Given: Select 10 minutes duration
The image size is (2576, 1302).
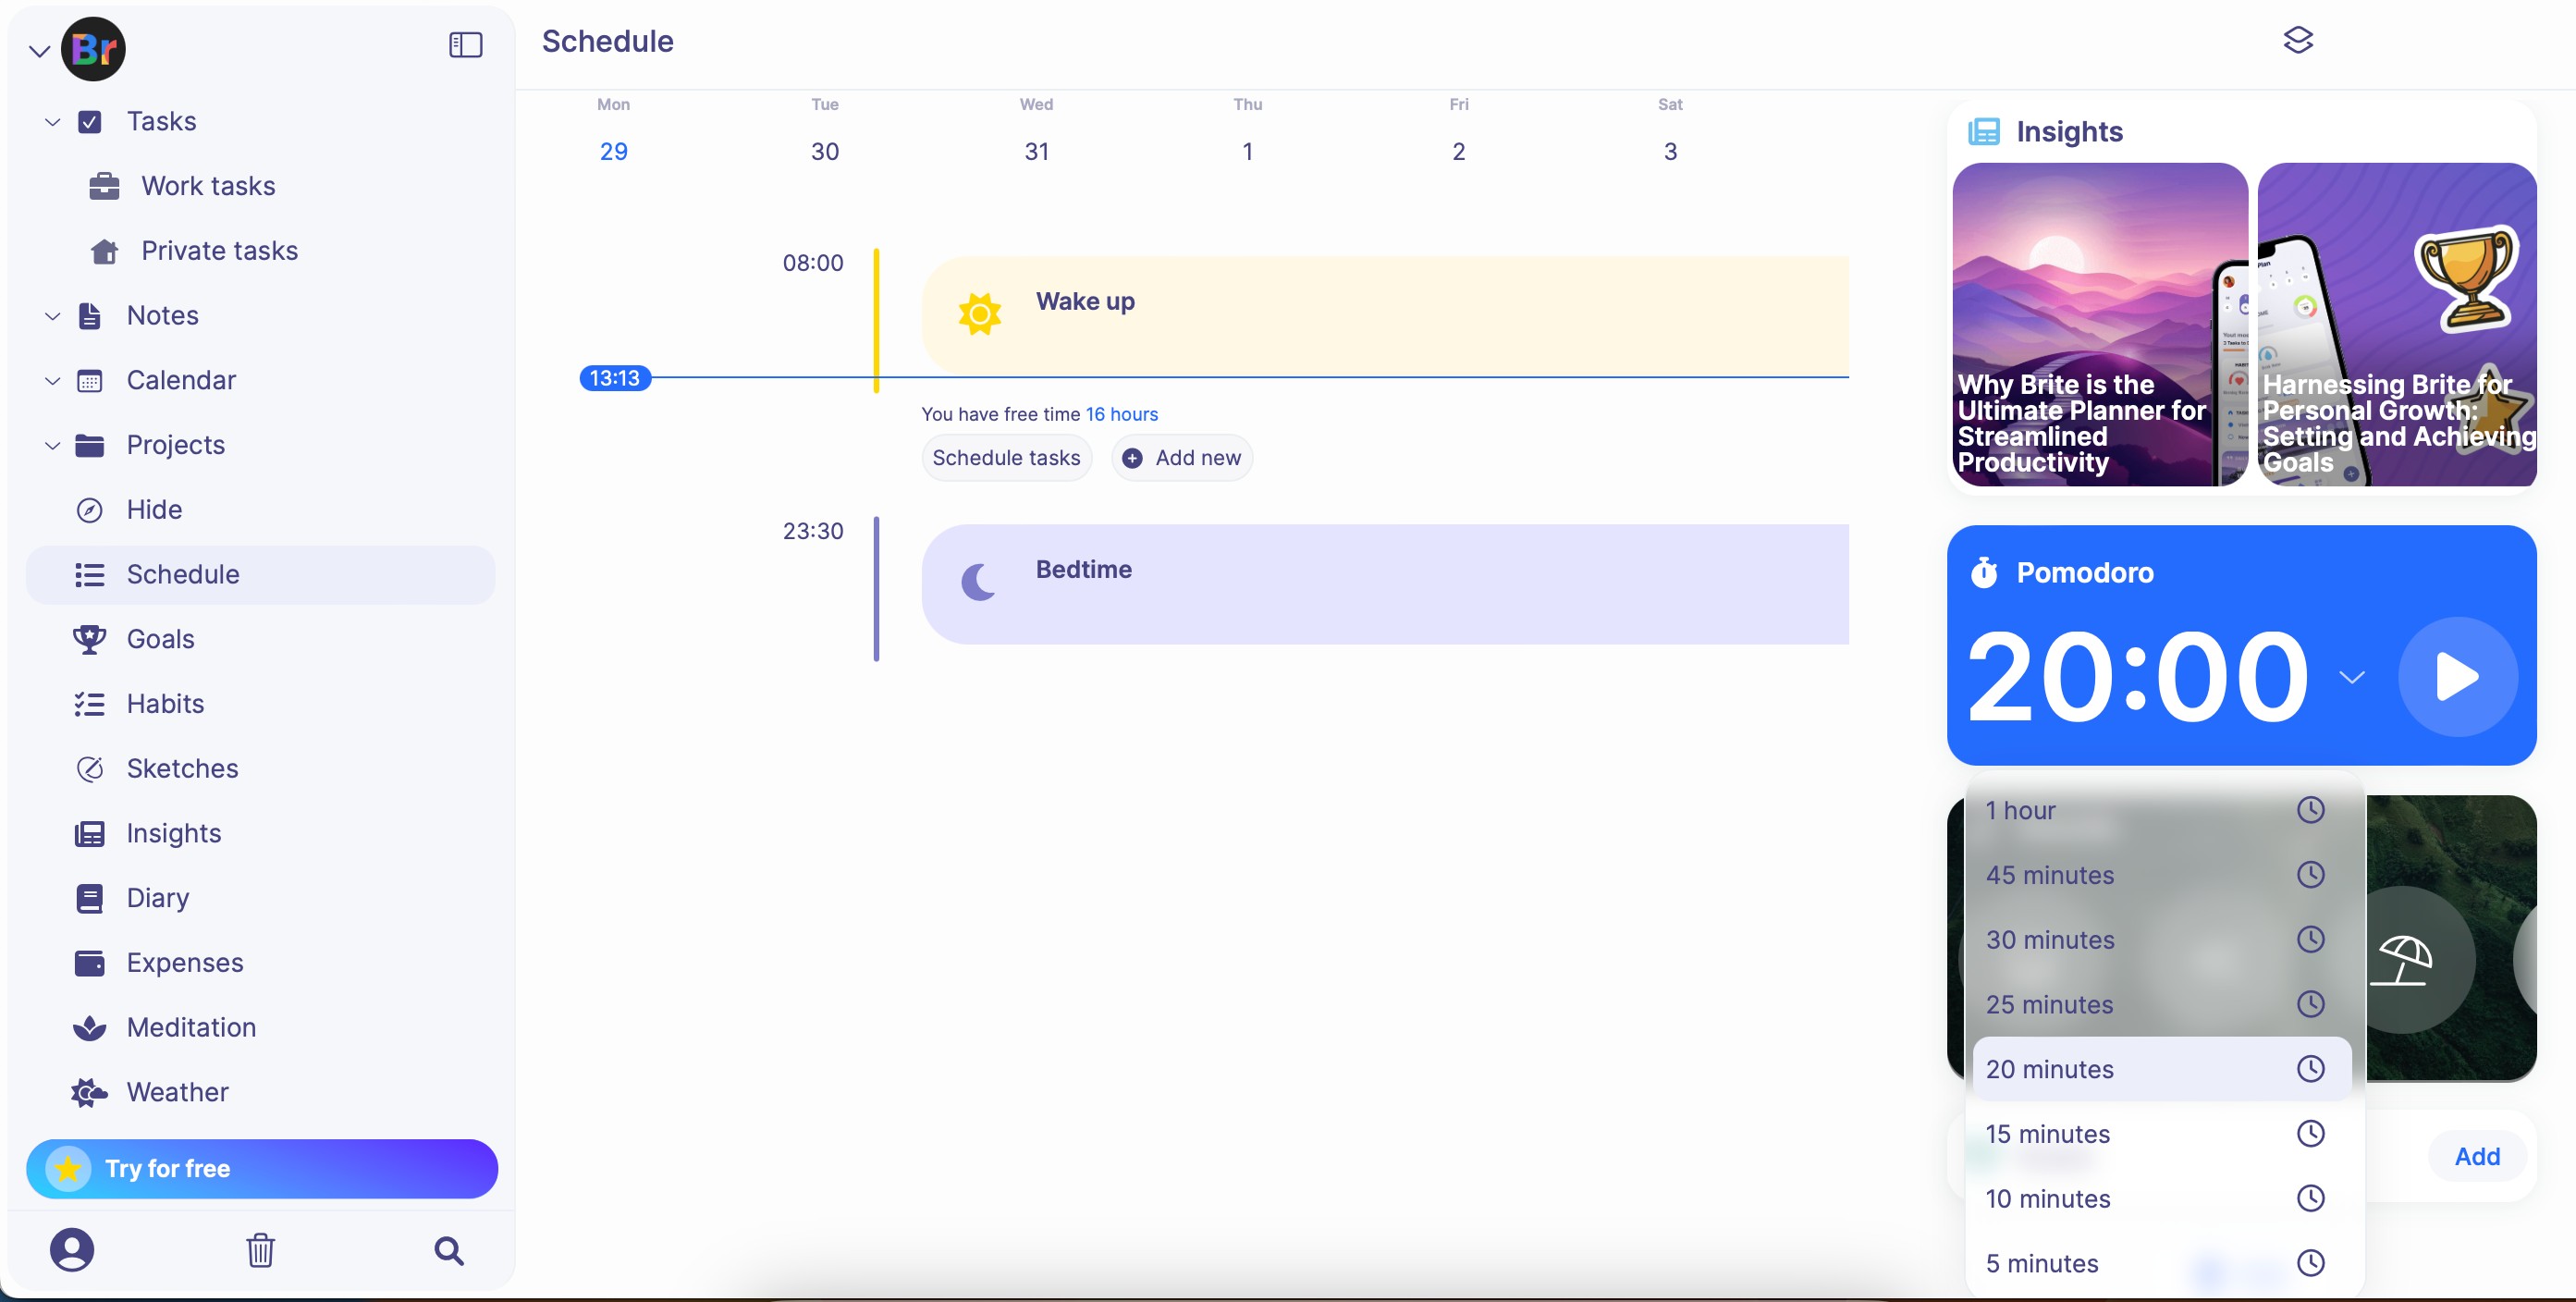Looking at the screenshot, I should tap(2161, 1198).
